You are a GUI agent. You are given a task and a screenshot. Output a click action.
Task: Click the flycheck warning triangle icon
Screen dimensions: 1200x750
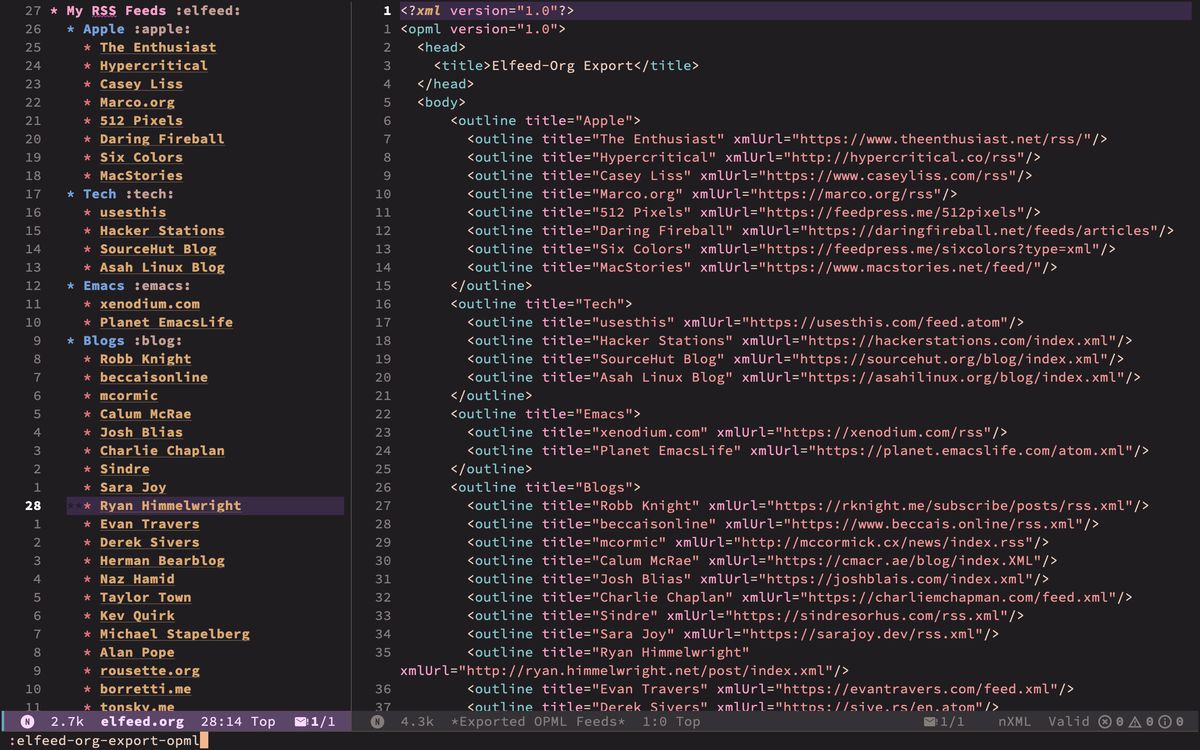coord(1136,721)
